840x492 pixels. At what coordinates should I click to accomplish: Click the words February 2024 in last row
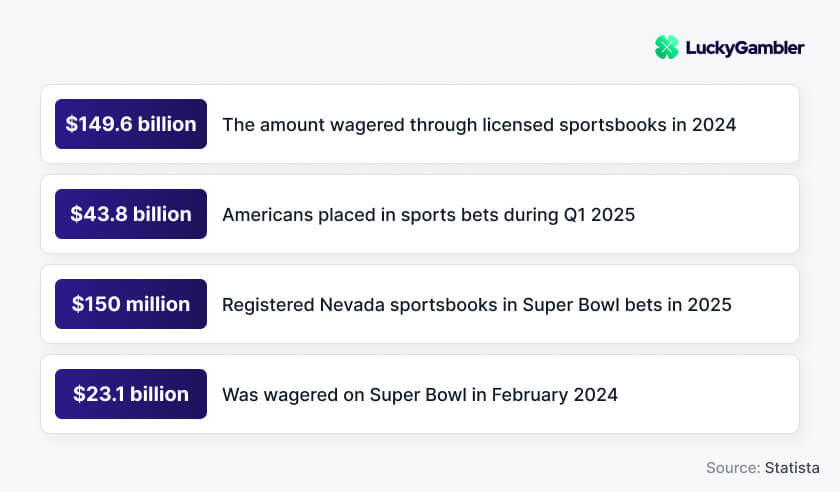click(554, 395)
